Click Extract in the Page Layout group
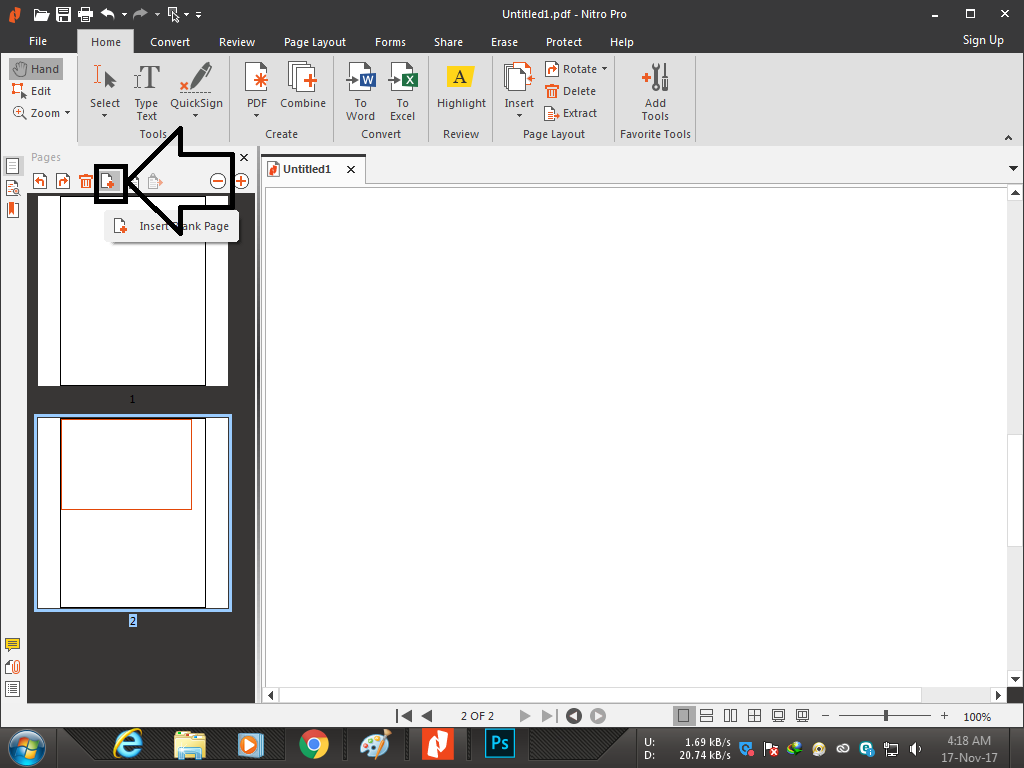The height and width of the screenshot is (768, 1024). click(571, 113)
